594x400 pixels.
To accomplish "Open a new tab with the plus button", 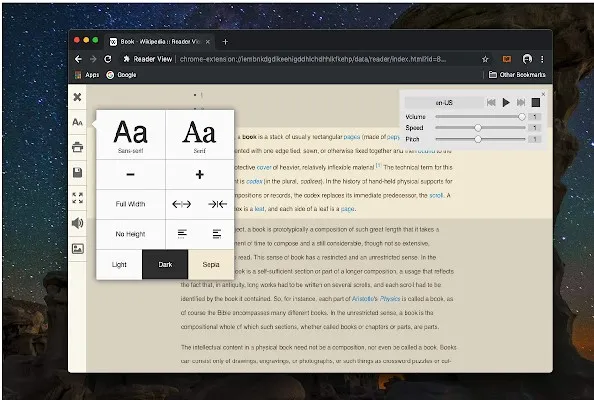I will 225,42.
